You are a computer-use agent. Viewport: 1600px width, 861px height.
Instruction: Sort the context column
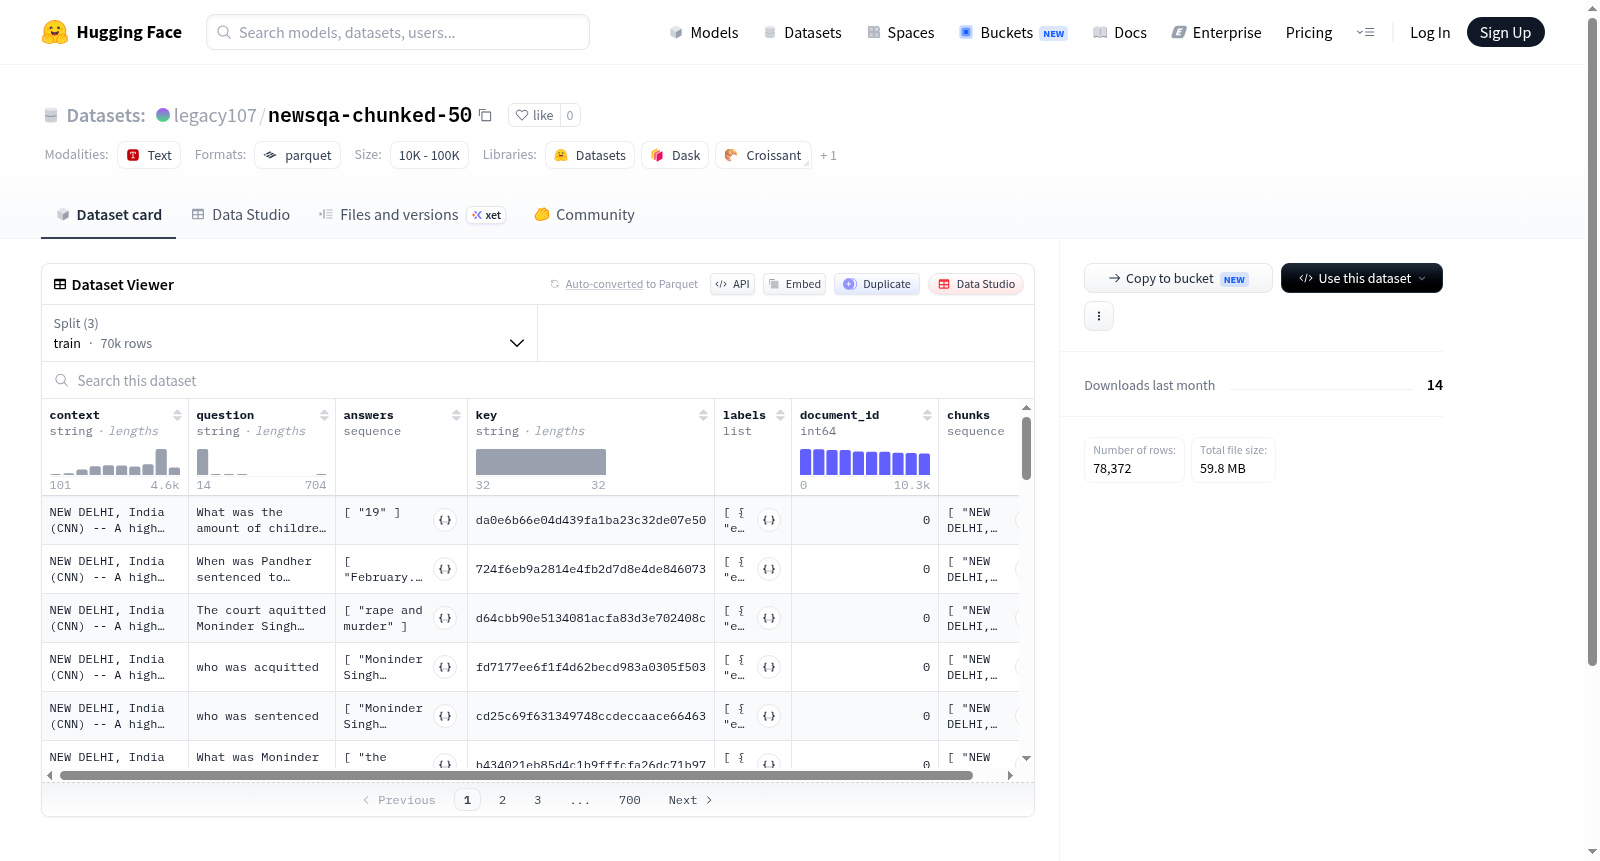[177, 415]
